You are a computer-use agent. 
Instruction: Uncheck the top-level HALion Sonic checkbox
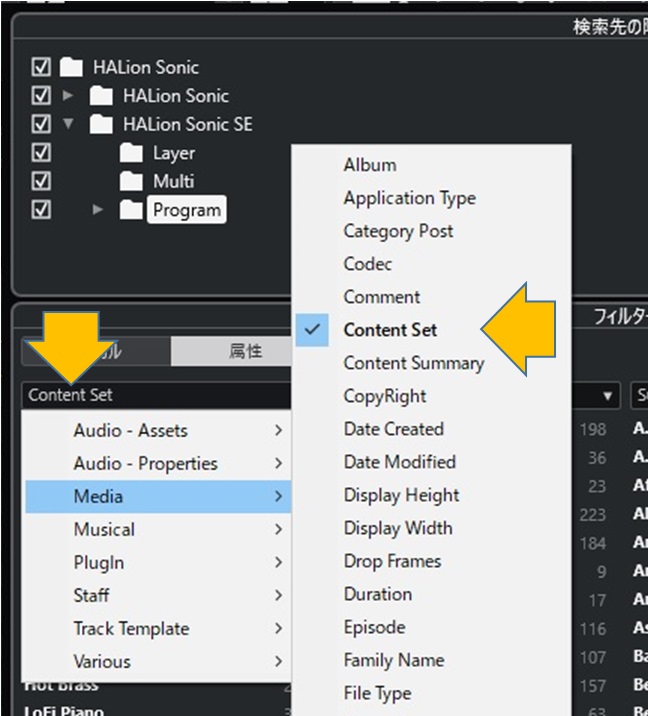[x=41, y=67]
